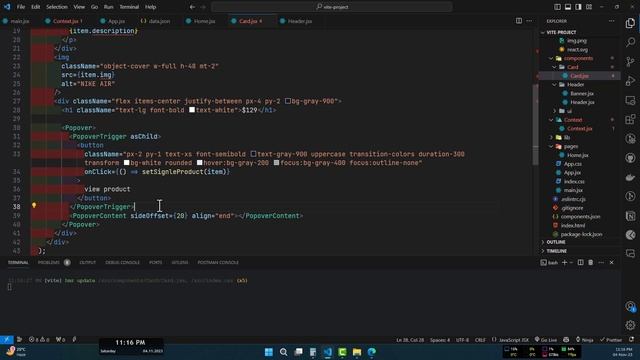
Task: Close the terminal panel
Action: pyautogui.click(x=611, y=262)
